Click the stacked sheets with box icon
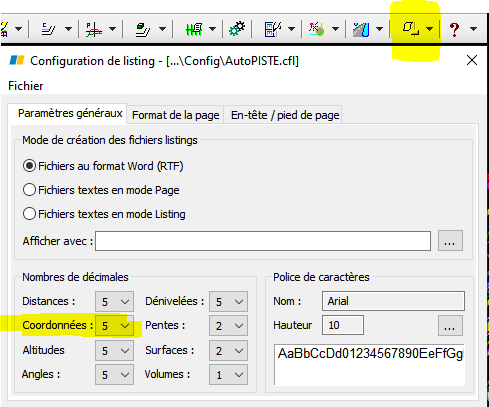 (x=142, y=29)
